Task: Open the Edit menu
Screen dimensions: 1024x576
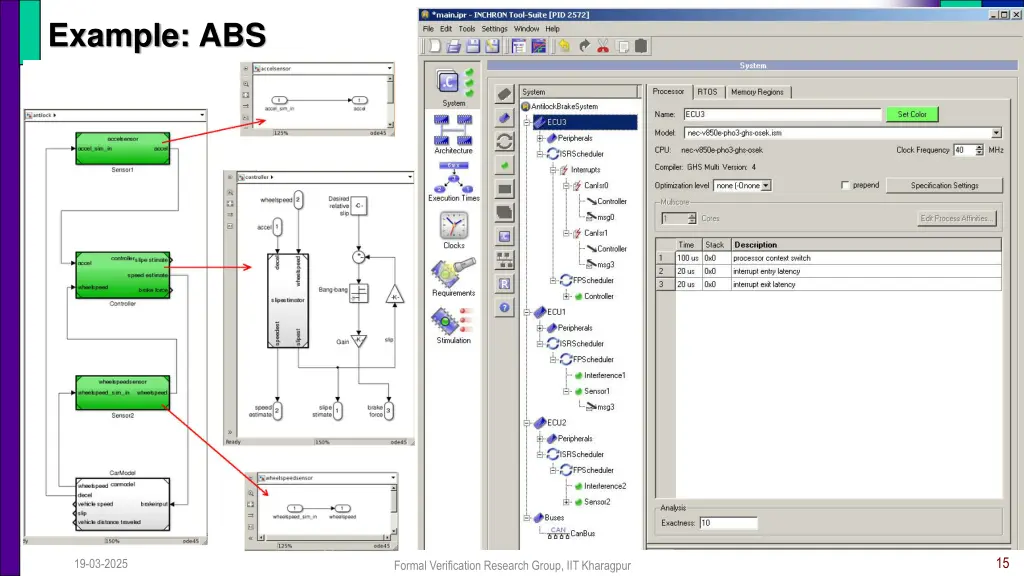Action: coord(445,29)
